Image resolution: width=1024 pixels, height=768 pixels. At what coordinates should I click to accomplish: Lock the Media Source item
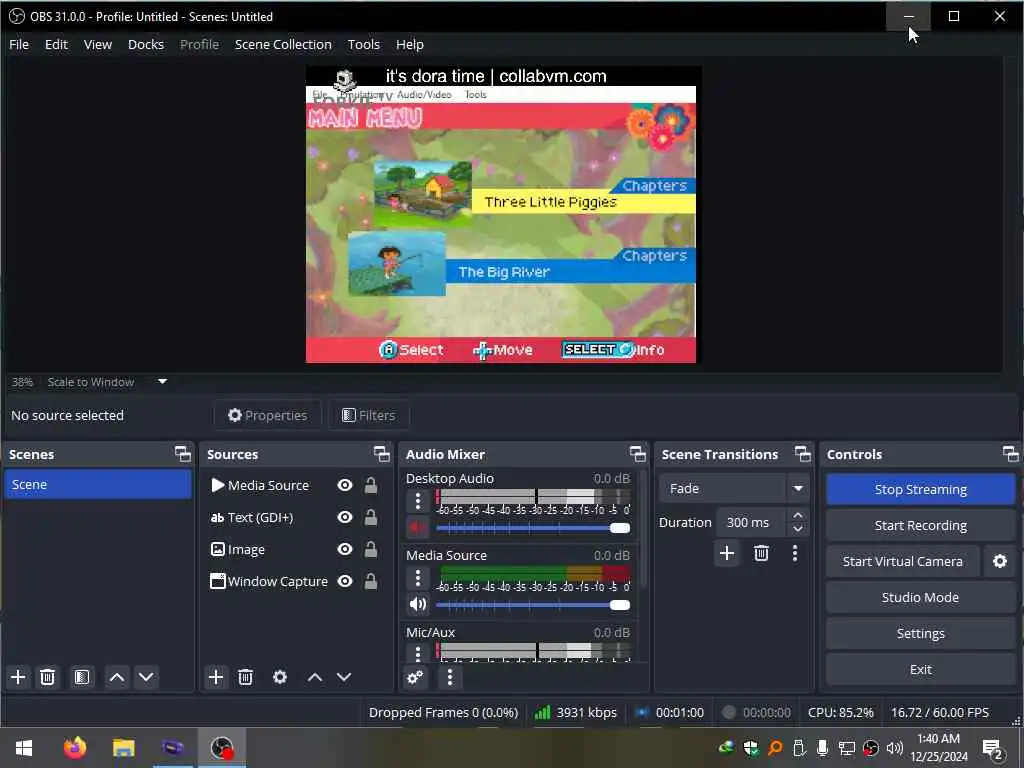coord(370,485)
